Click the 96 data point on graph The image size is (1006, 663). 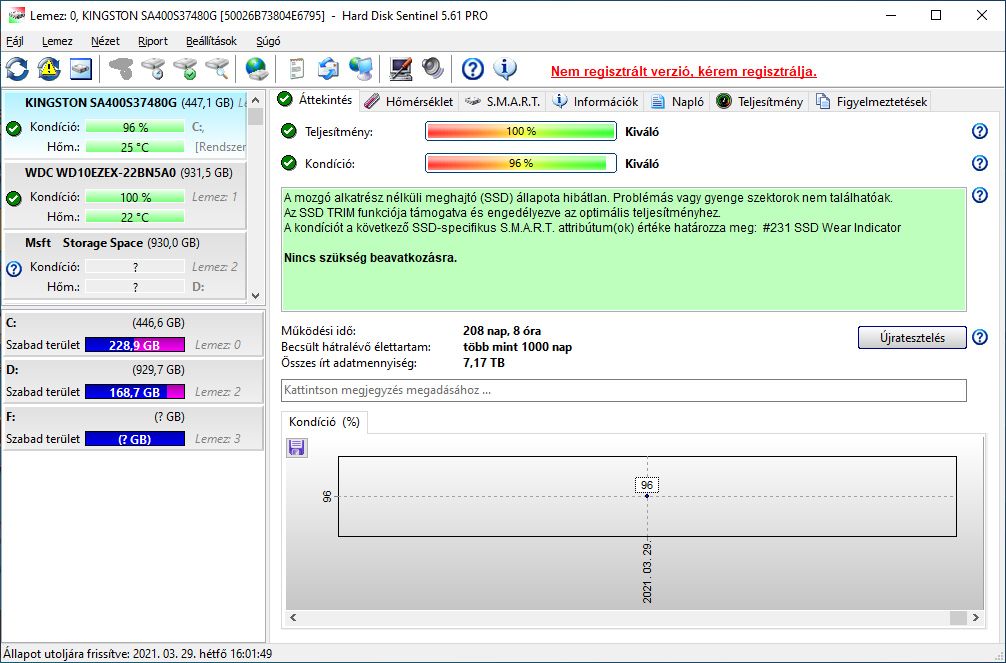click(647, 495)
